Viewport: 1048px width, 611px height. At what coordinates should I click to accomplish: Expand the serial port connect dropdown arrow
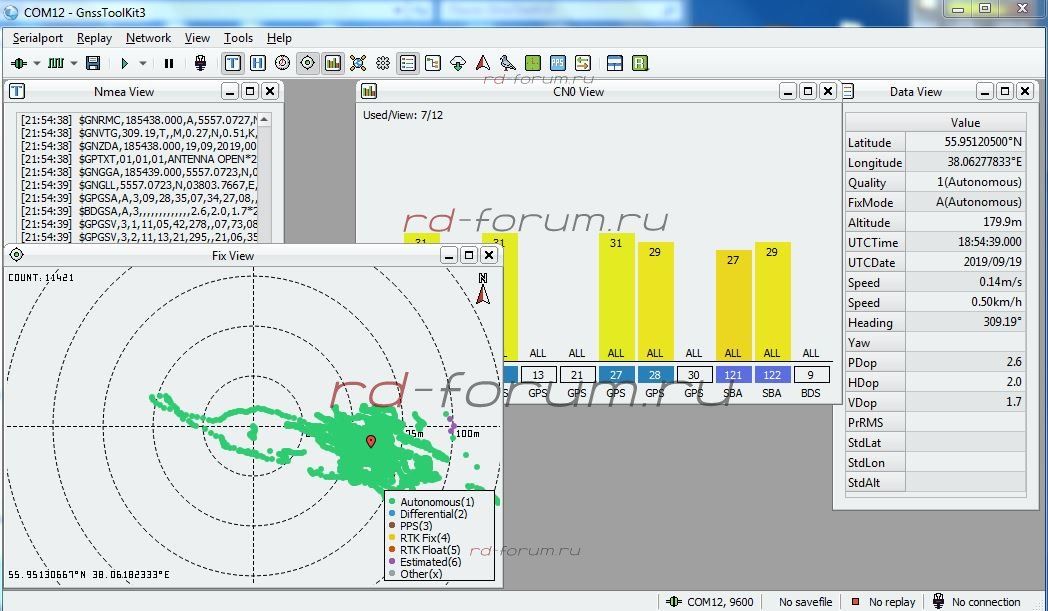(37, 63)
